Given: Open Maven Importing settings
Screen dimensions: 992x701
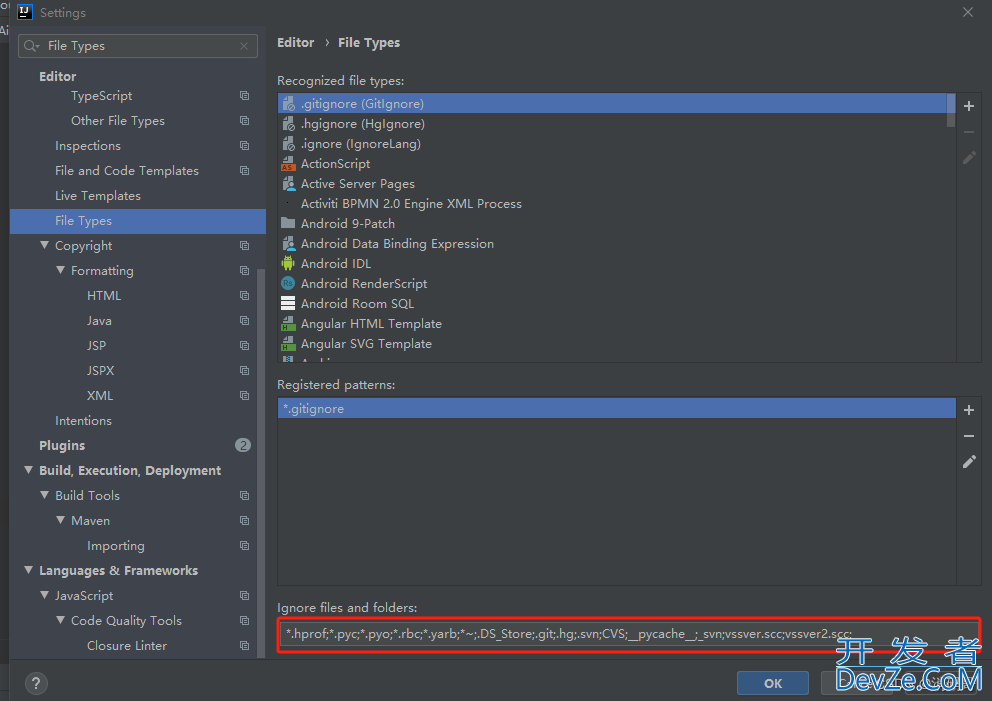Looking at the screenshot, I should click(116, 545).
